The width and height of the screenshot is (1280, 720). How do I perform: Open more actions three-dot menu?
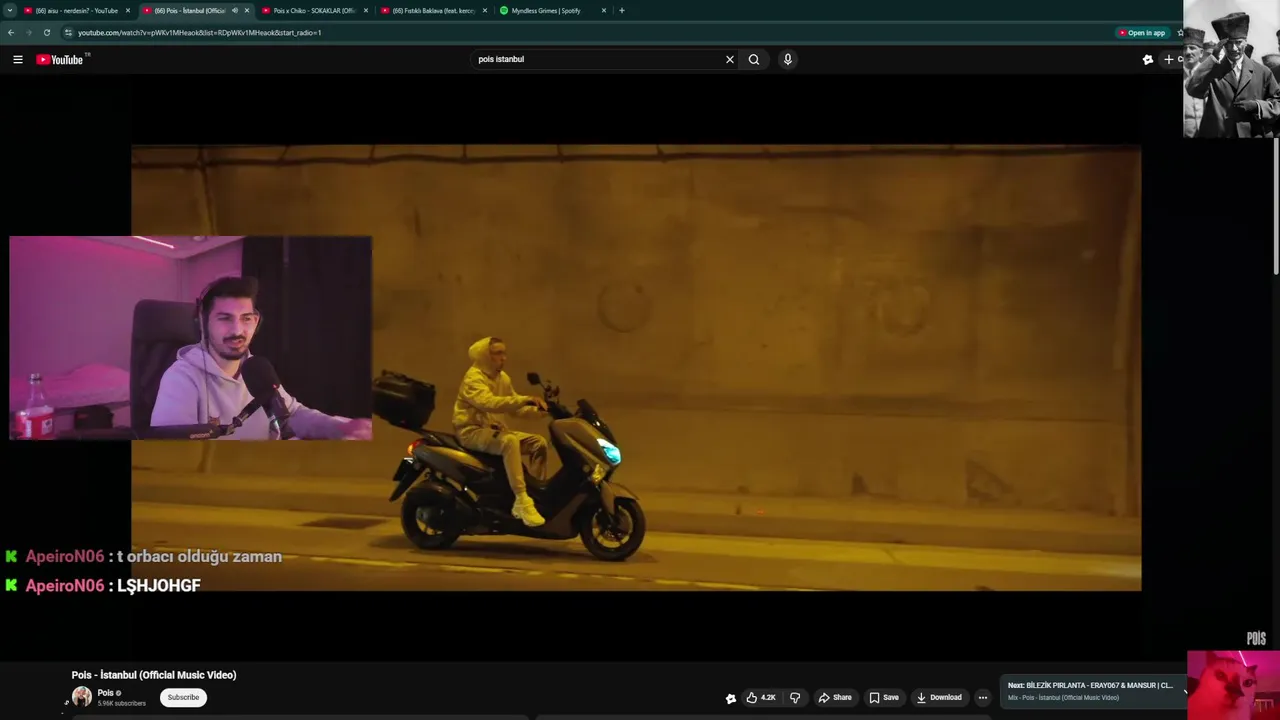tap(983, 697)
